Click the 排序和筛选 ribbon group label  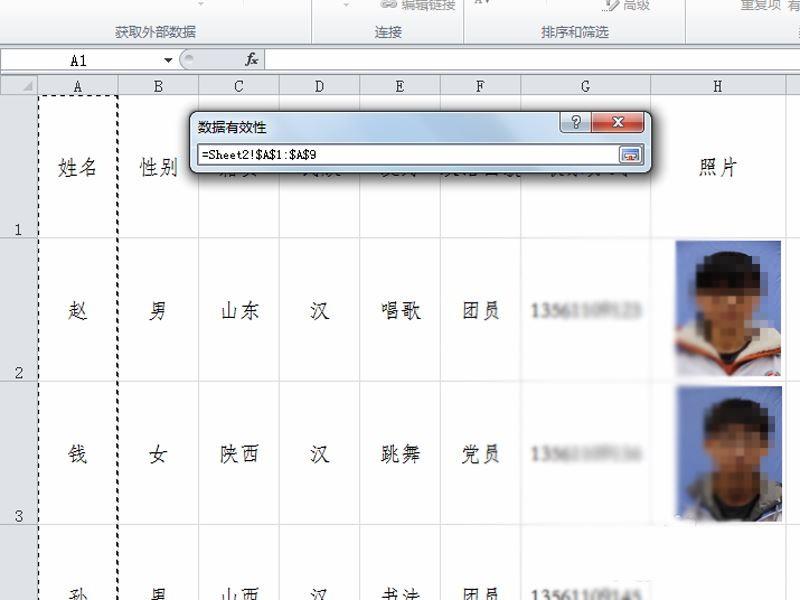click(574, 31)
